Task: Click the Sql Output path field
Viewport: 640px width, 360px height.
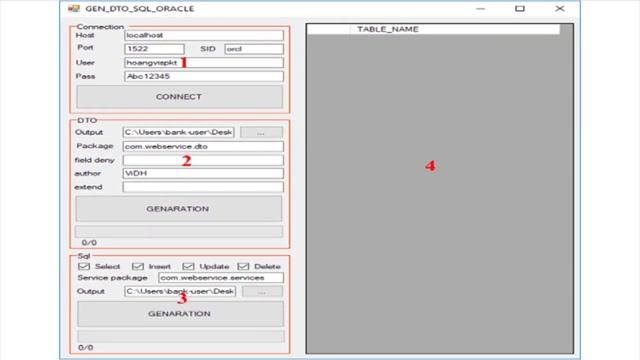Action: point(180,291)
